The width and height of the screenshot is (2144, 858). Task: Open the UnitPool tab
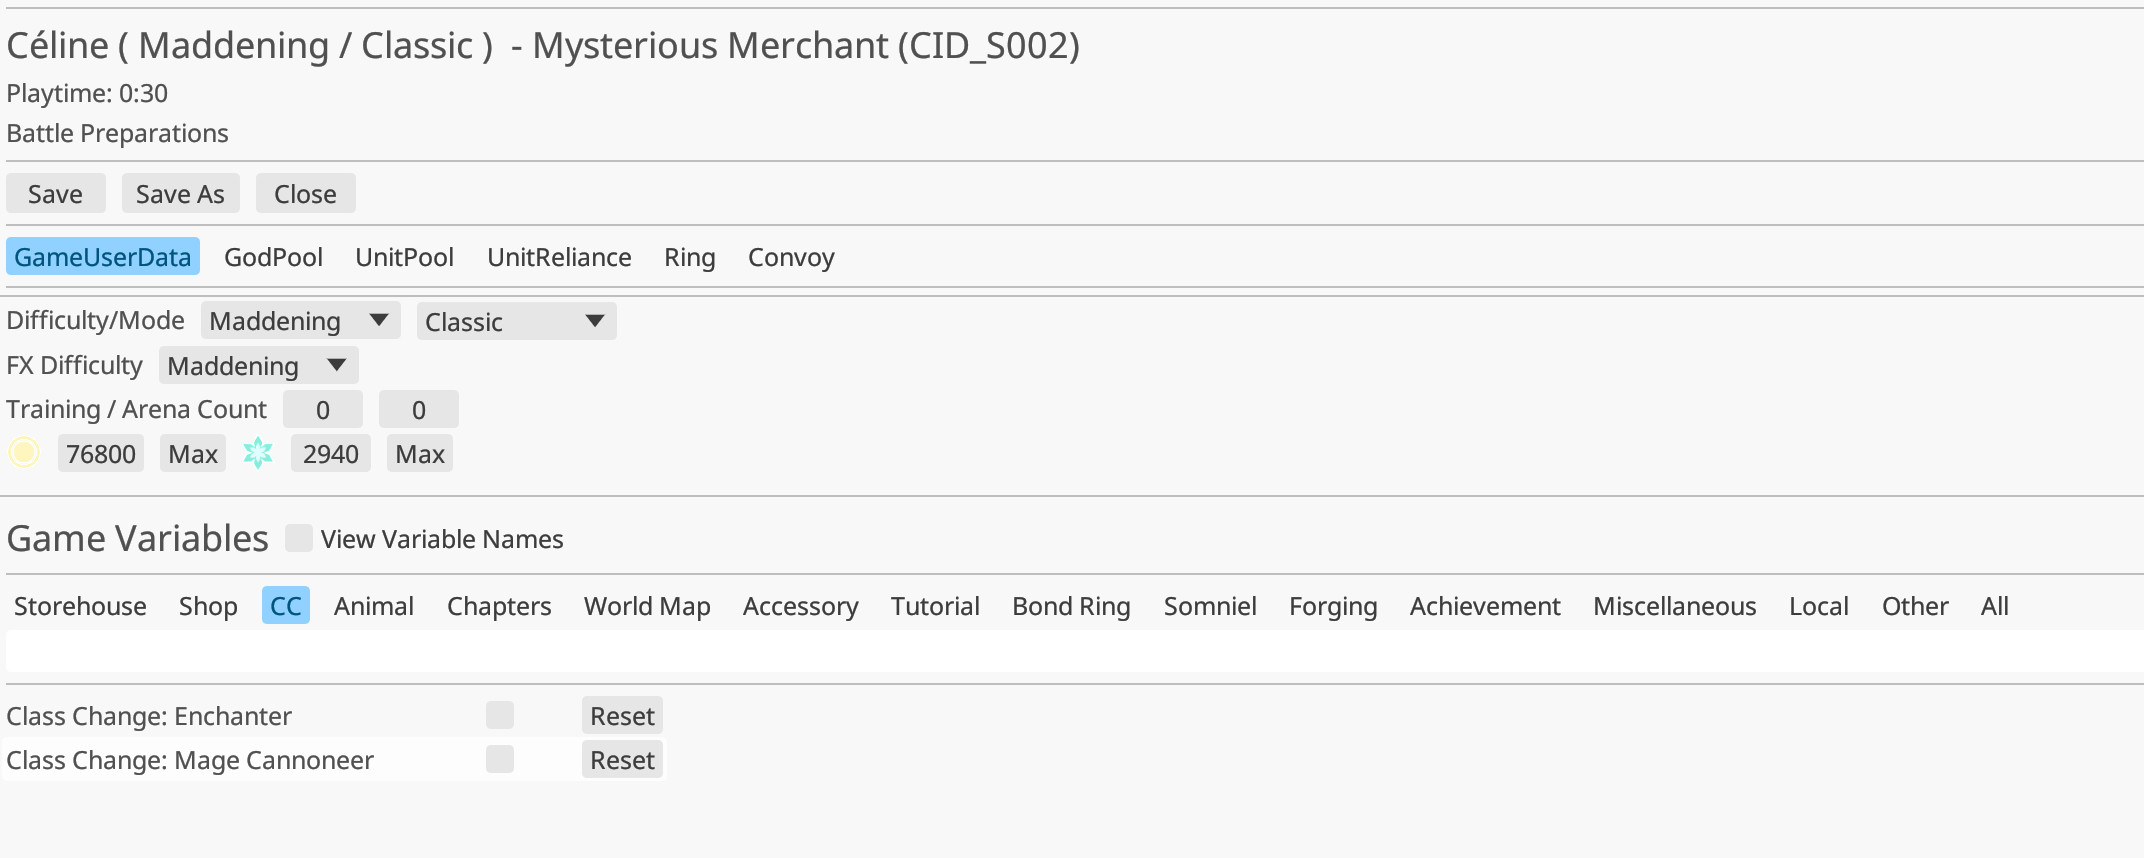tap(404, 257)
